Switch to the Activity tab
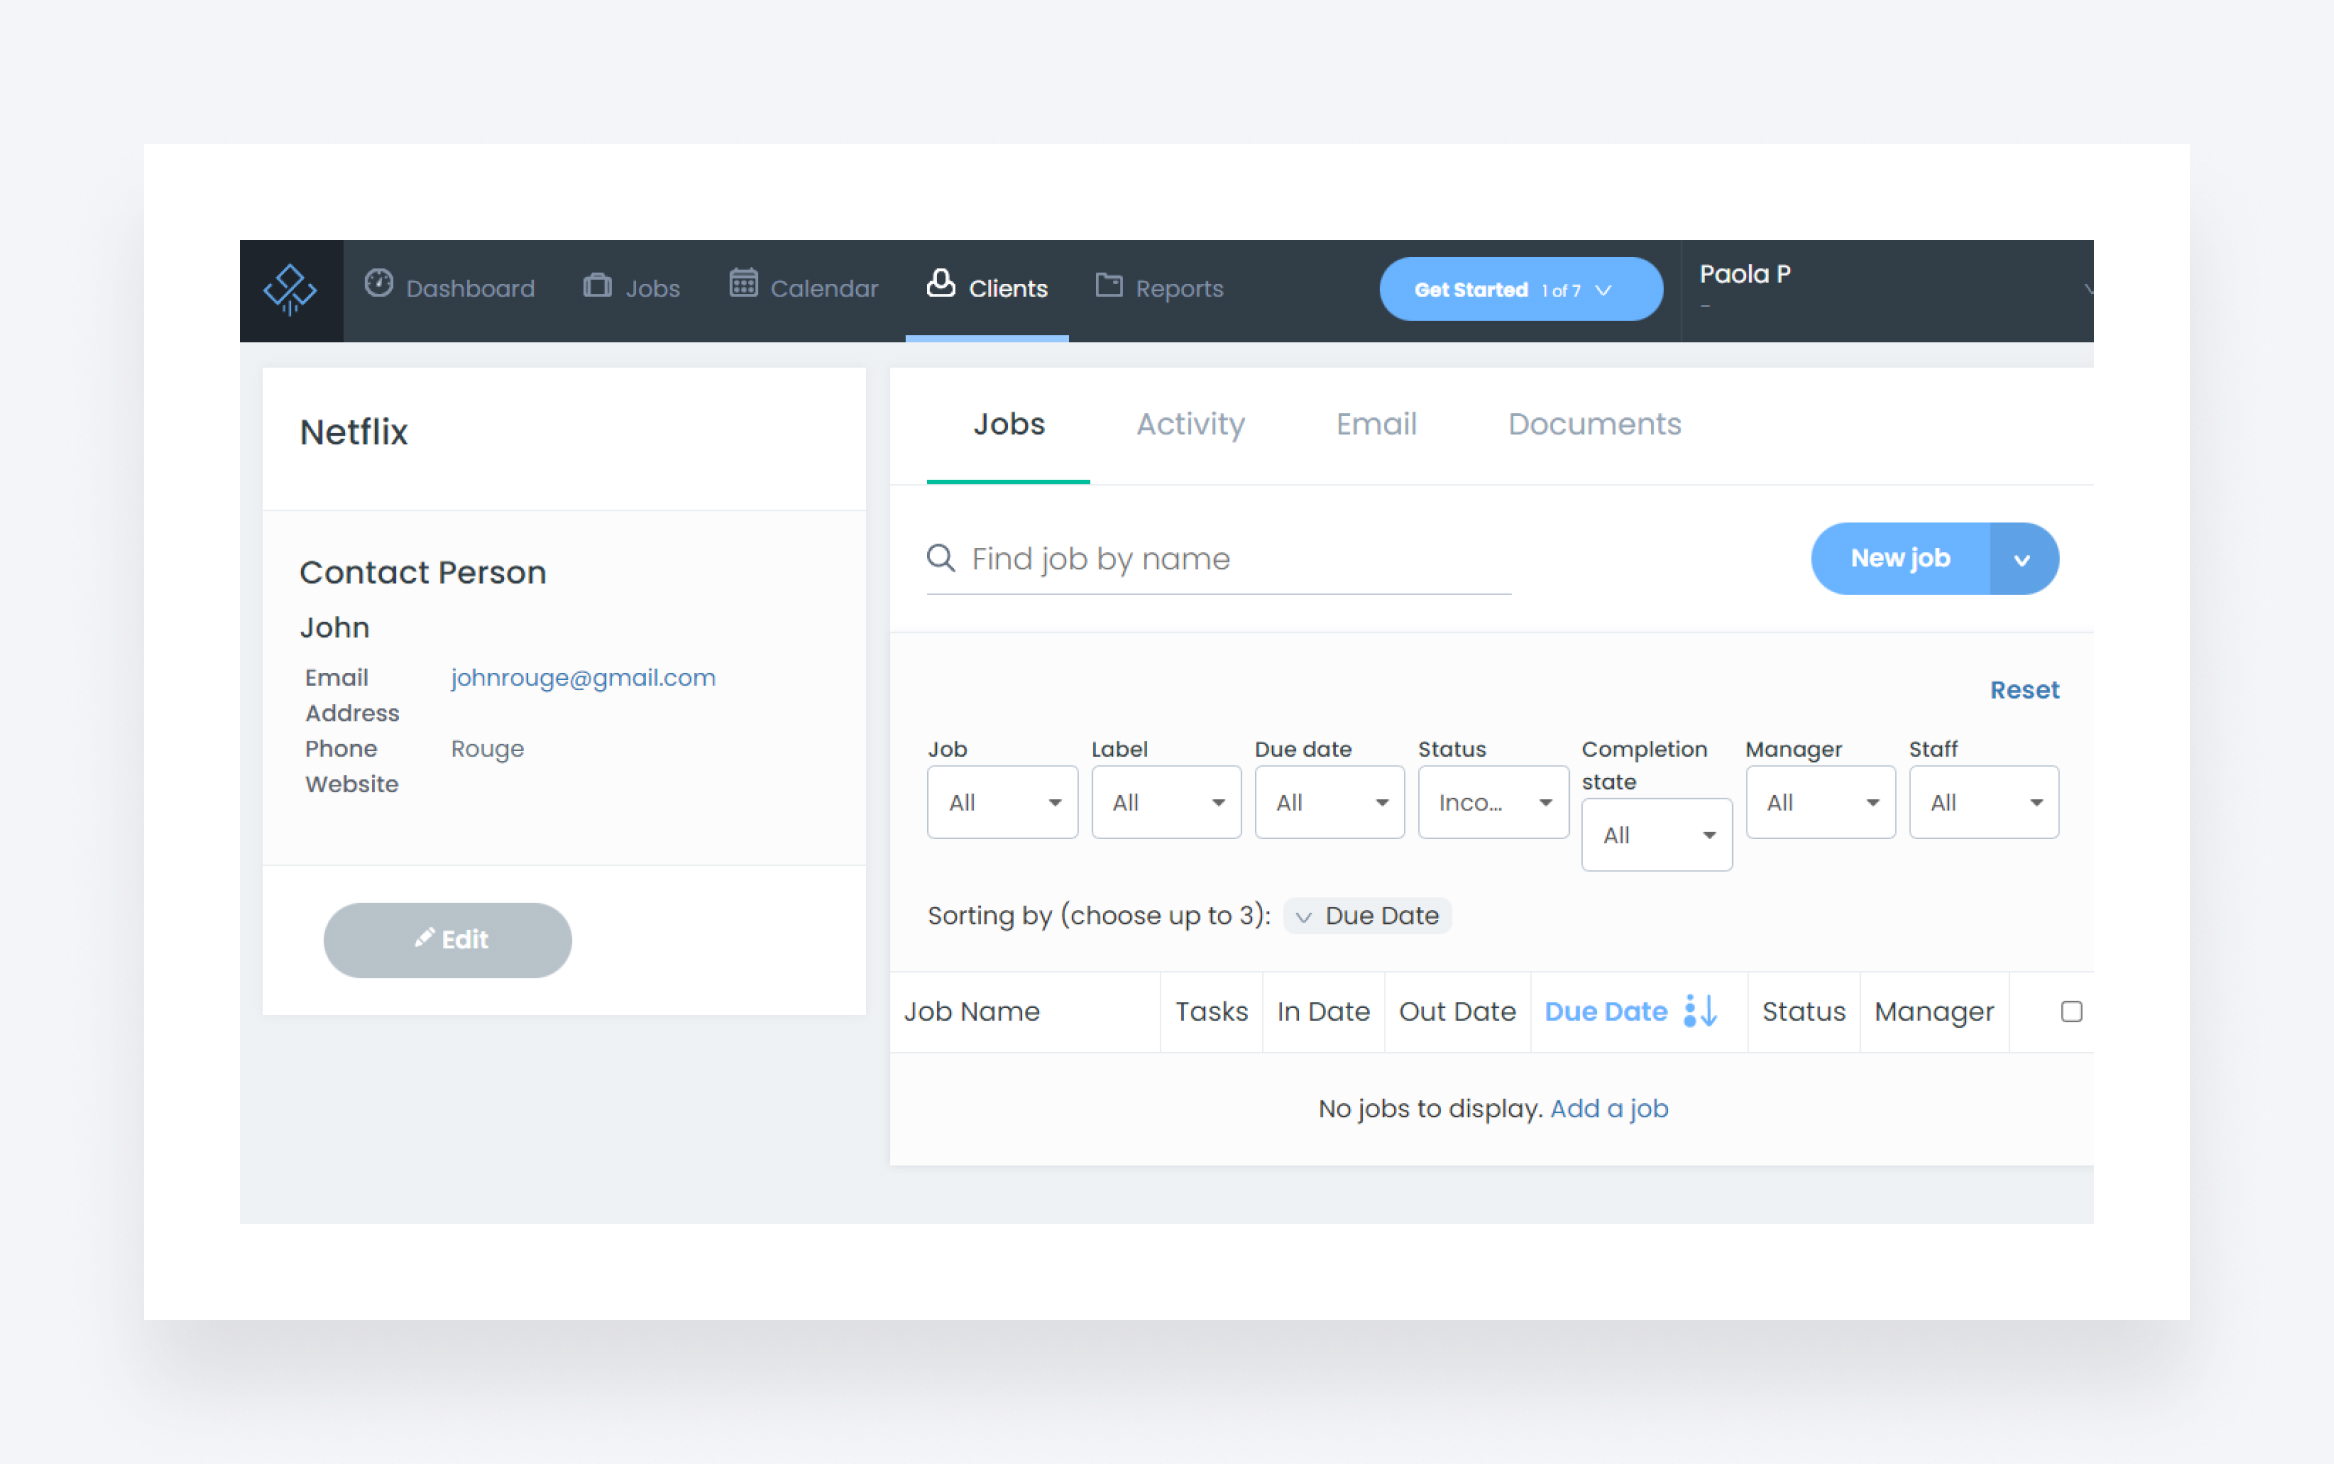This screenshot has height=1482, width=2334. [x=1190, y=424]
